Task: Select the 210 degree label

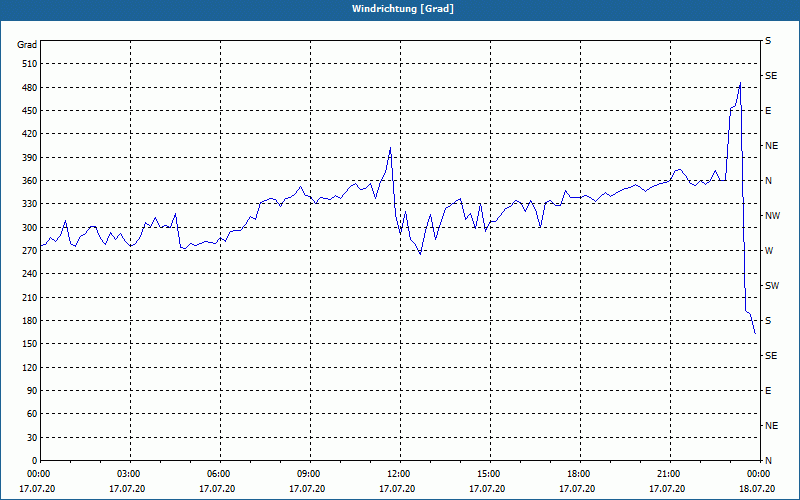Action: pos(30,297)
